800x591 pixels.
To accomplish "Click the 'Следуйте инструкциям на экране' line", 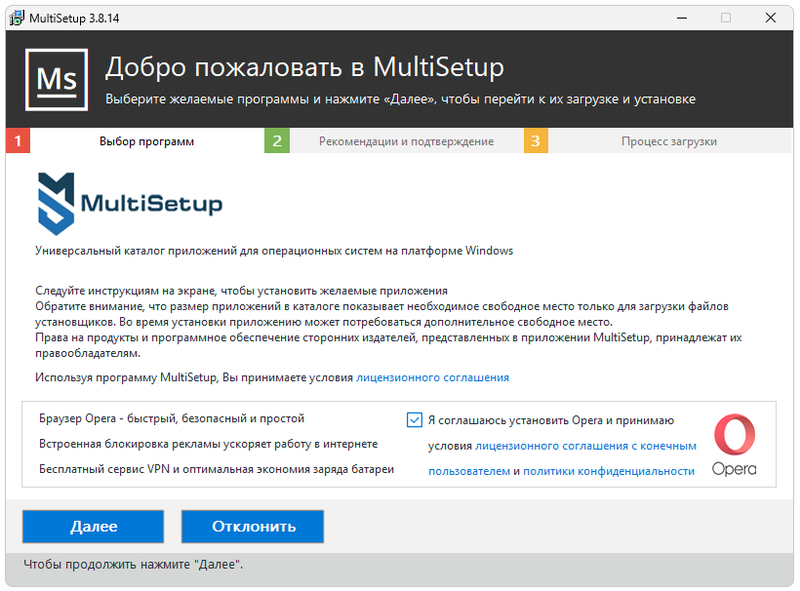I will (241, 291).
